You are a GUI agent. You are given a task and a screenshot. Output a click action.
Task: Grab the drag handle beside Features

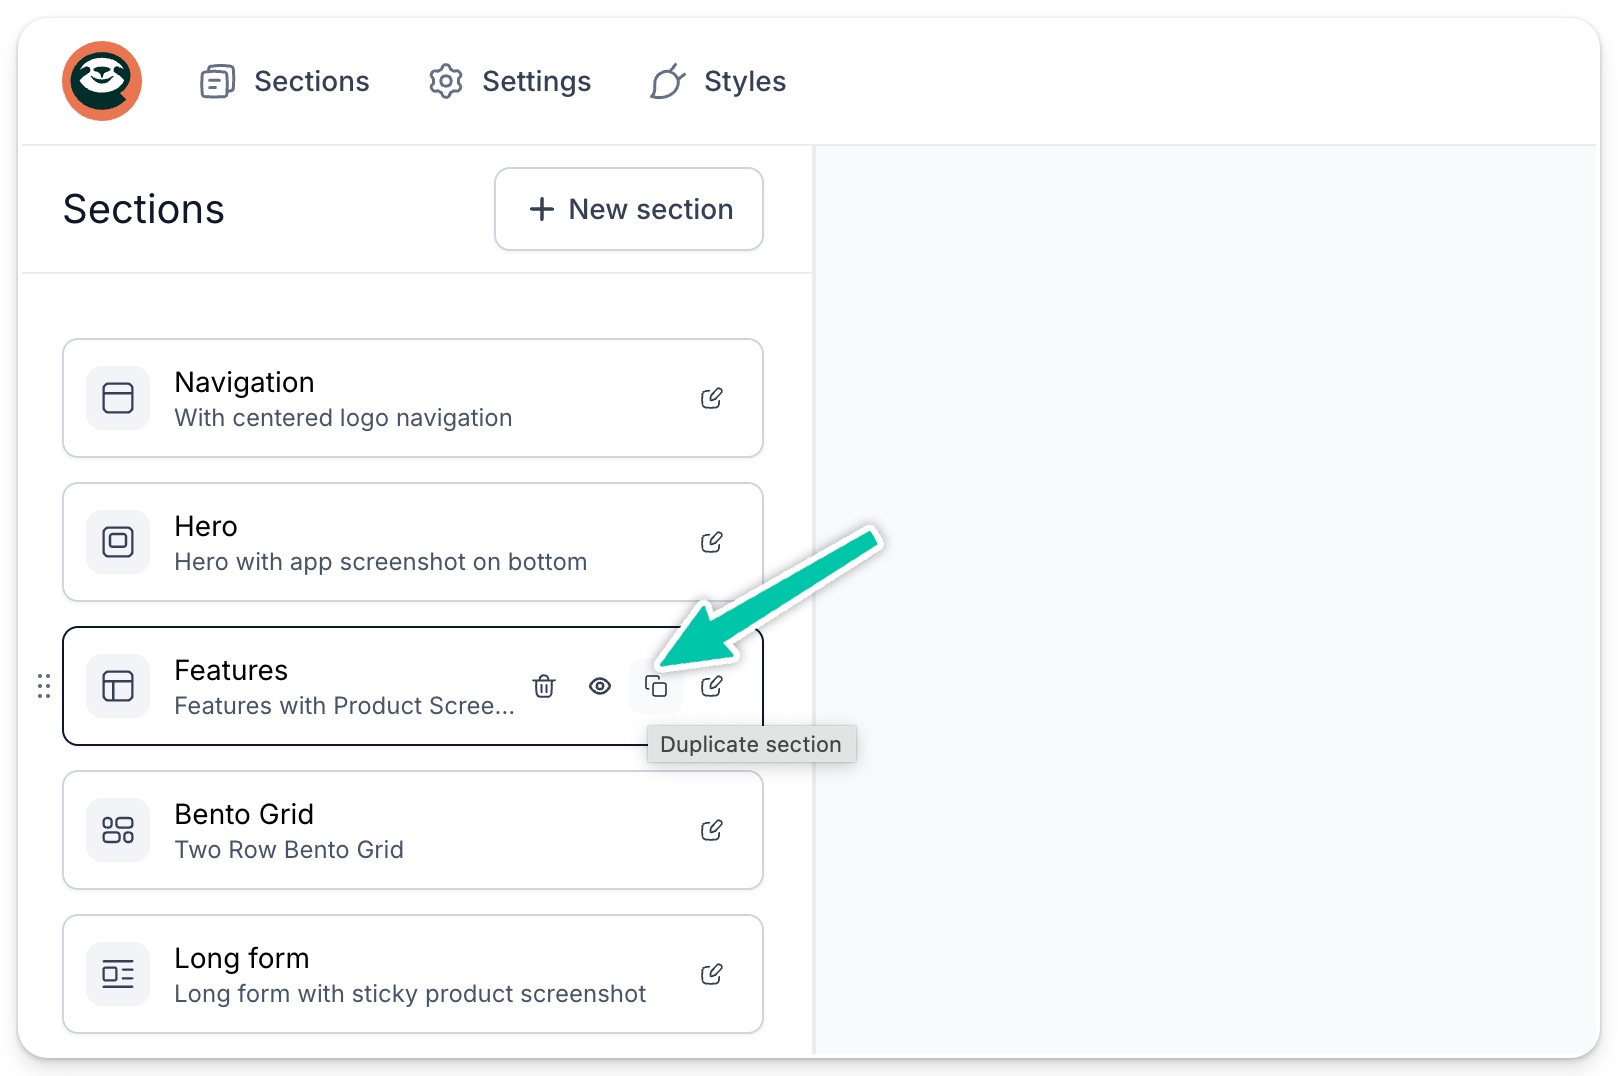point(44,686)
